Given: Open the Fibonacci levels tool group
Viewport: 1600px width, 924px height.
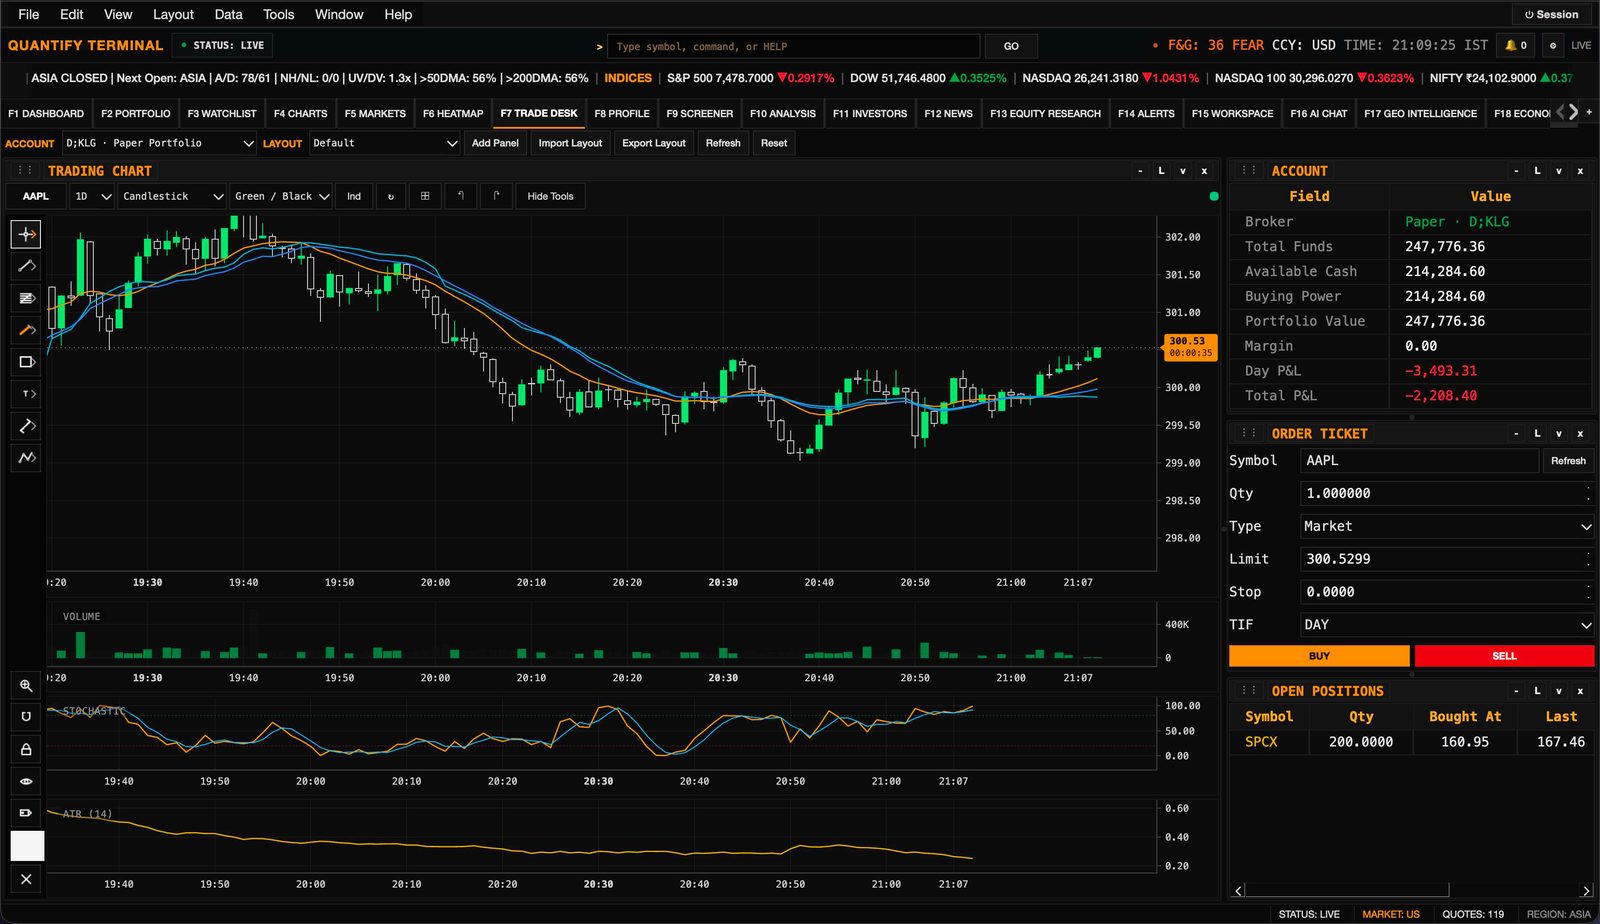Looking at the screenshot, I should (26, 298).
